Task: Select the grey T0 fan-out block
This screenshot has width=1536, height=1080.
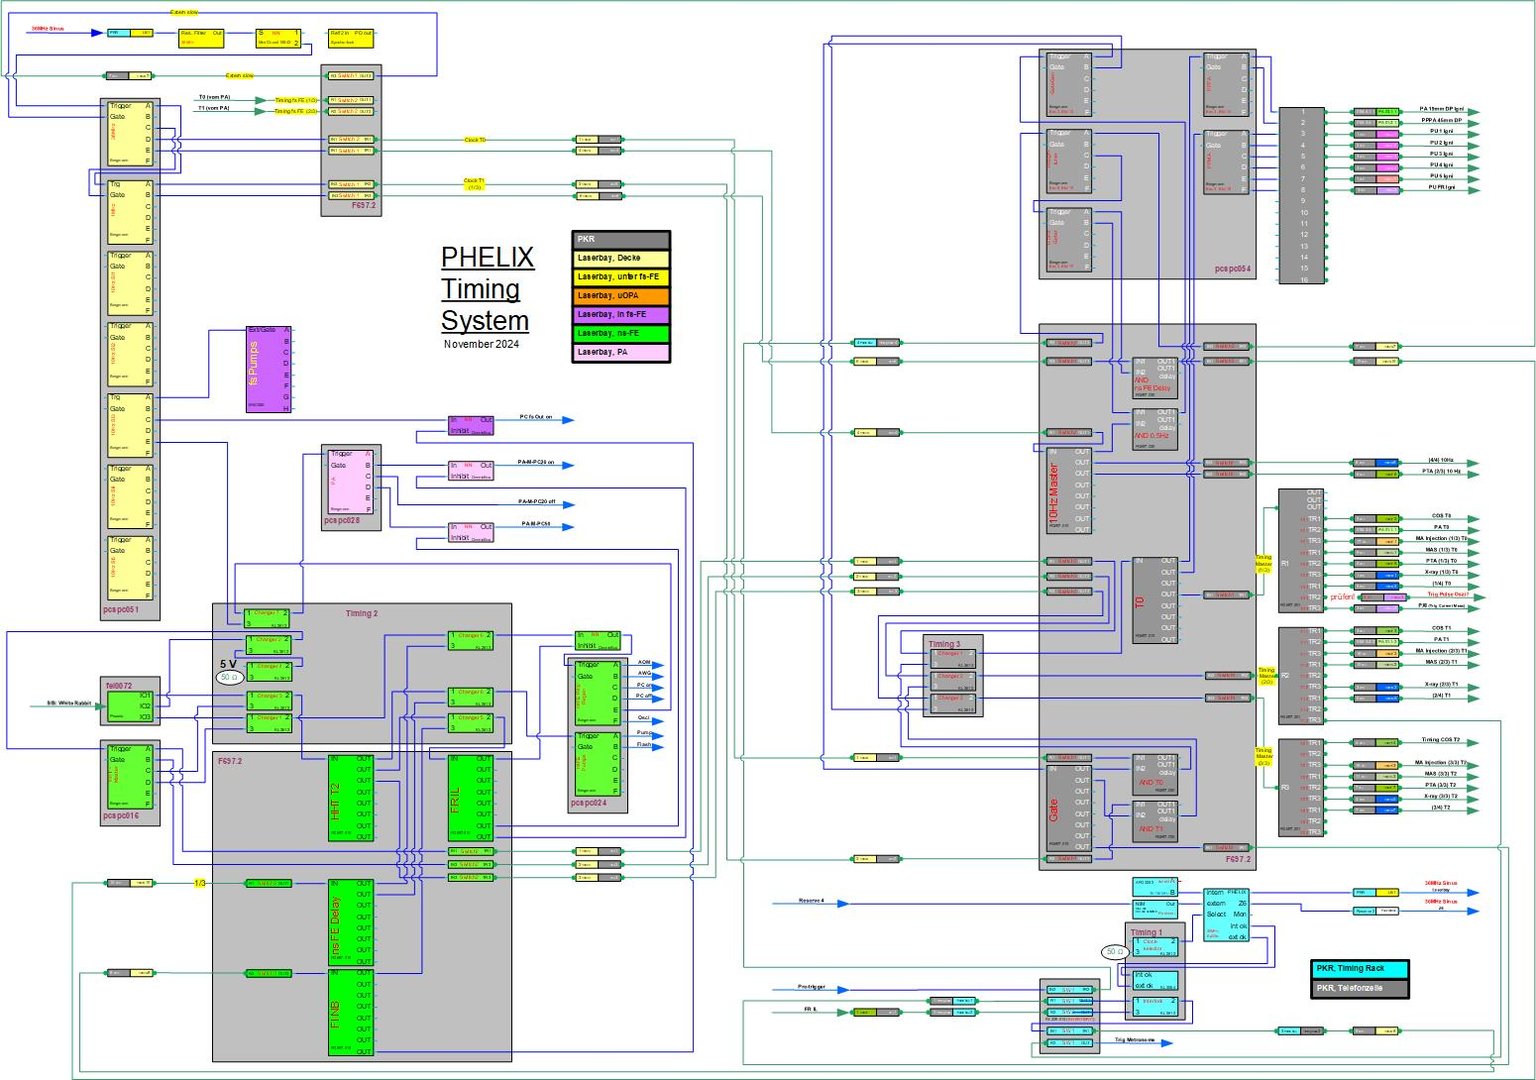Action: pos(1155,599)
